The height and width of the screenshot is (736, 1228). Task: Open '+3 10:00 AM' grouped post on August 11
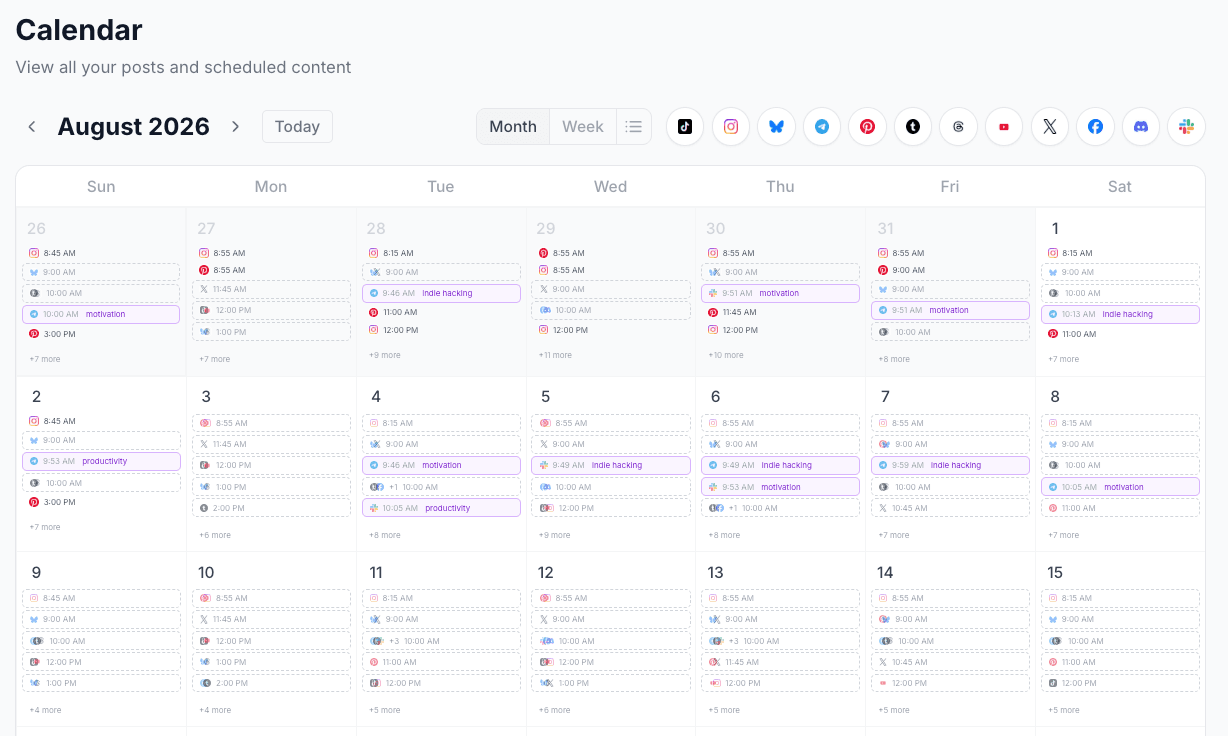tap(441, 641)
